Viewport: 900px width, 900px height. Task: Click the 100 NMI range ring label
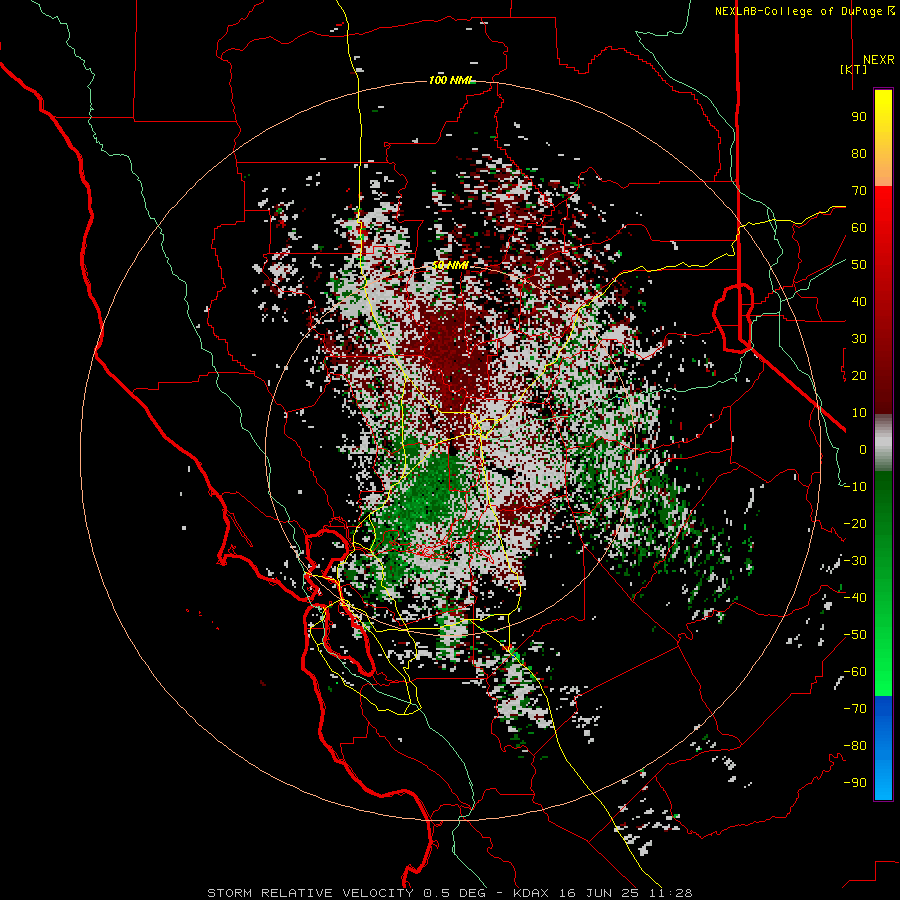[451, 80]
